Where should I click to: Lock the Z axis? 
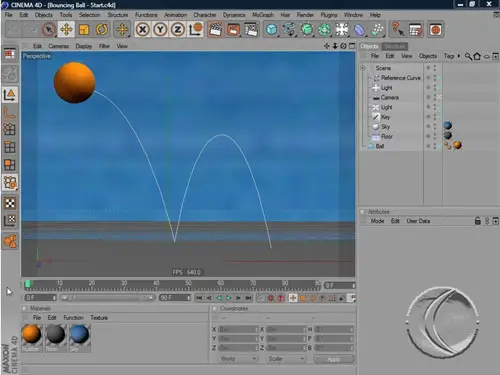(178, 30)
